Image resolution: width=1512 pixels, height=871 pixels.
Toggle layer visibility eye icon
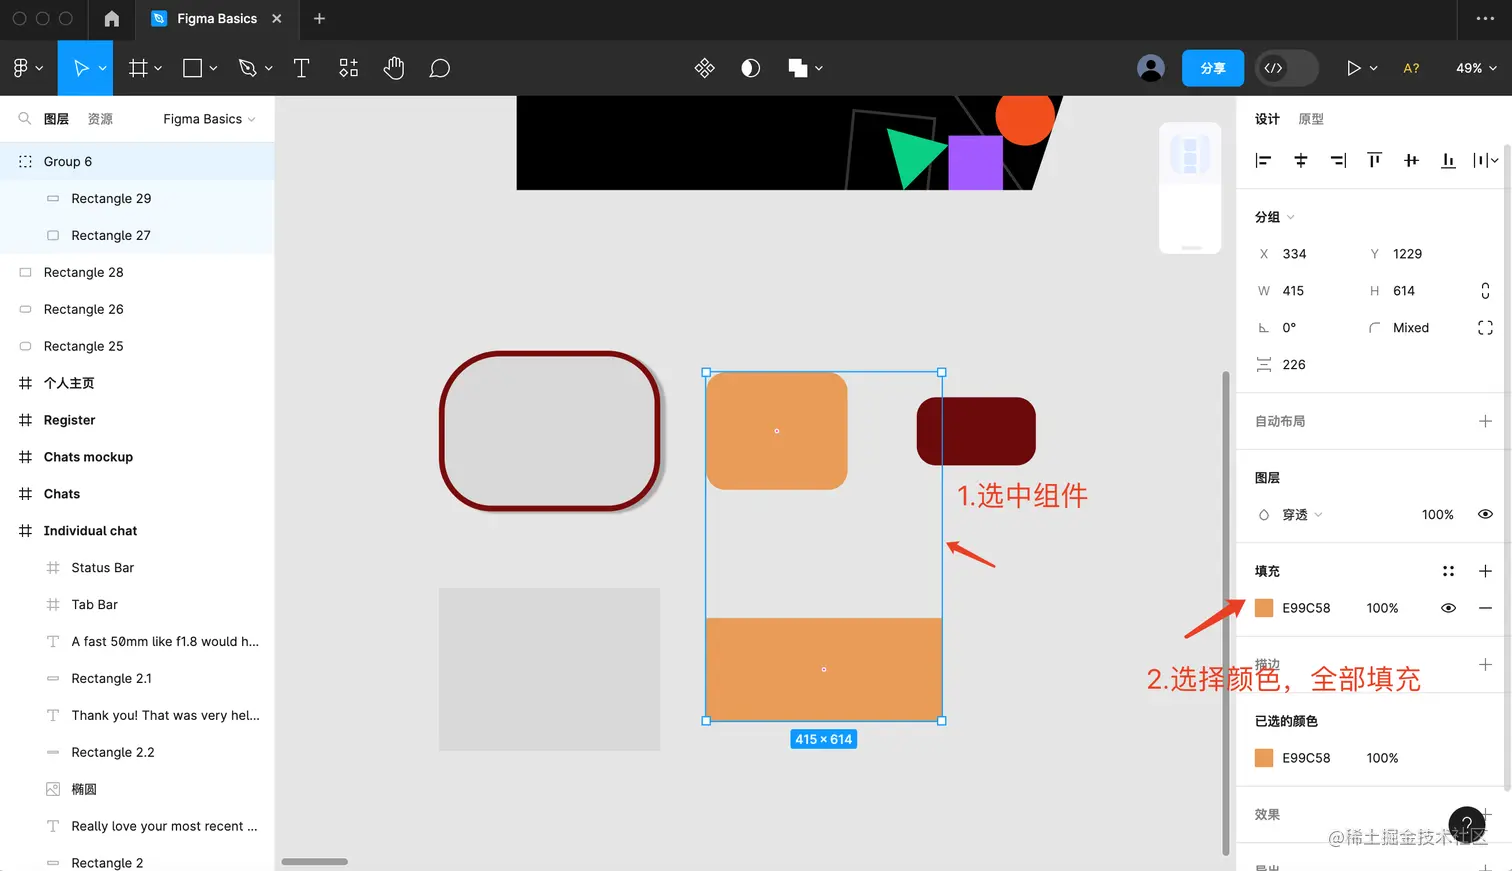(1485, 515)
